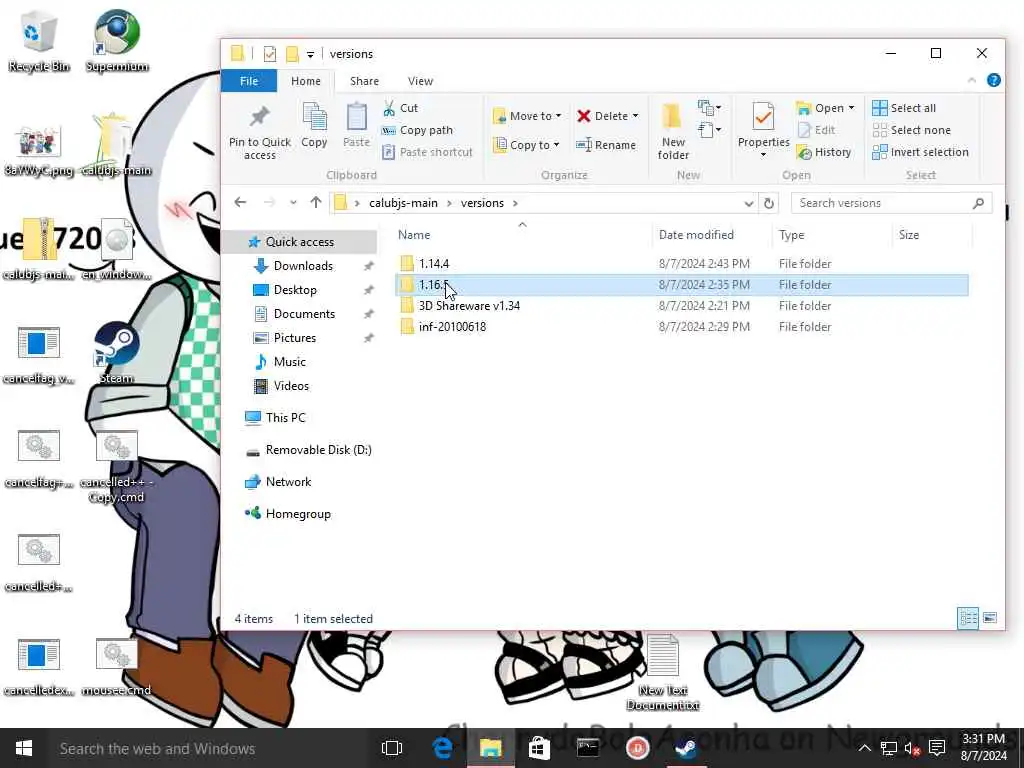
Task: Select the inf-20100618 folder
Action: coord(682,327)
